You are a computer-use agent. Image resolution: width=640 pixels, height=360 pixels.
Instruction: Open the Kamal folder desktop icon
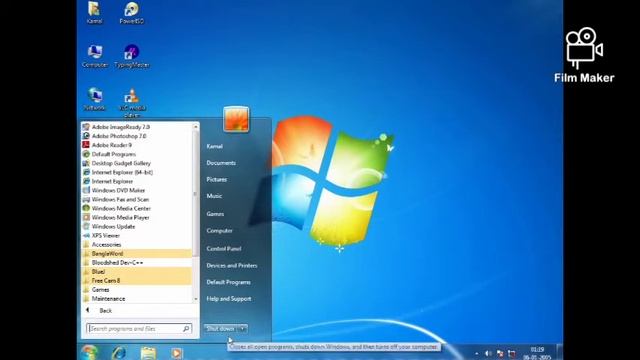[x=94, y=12]
